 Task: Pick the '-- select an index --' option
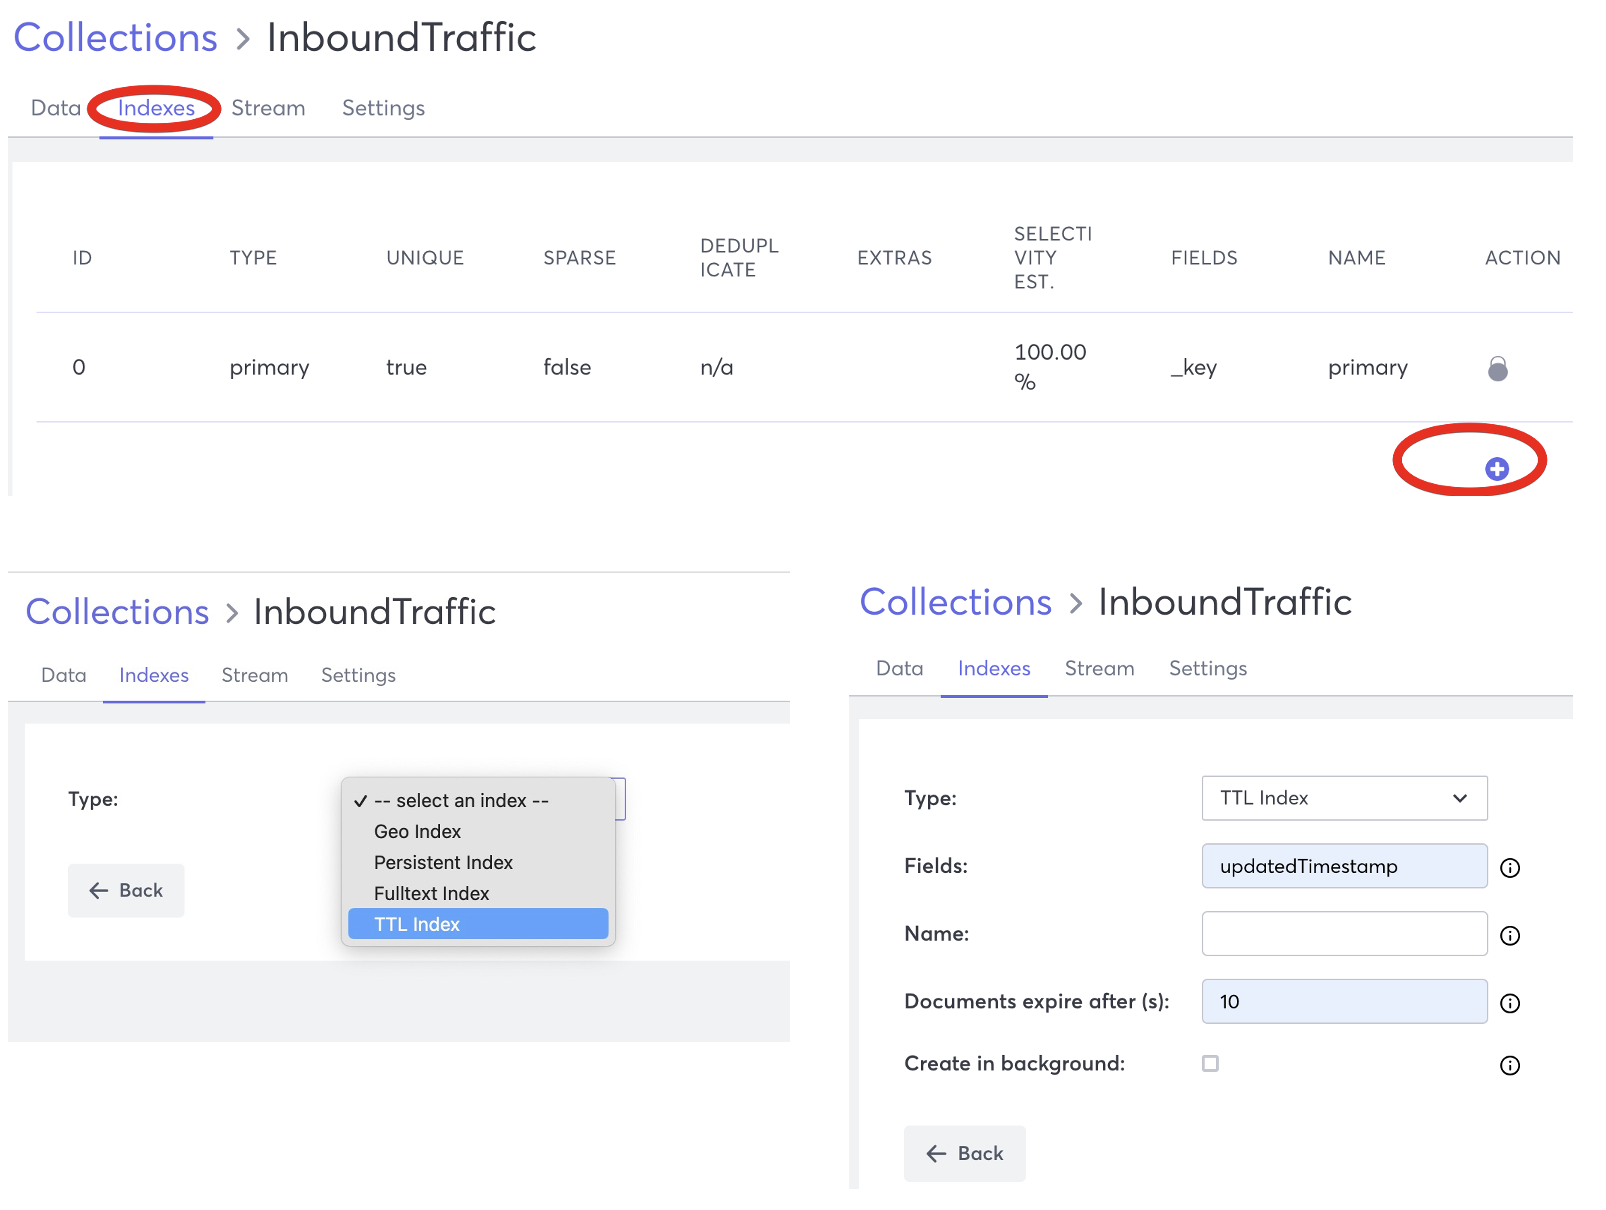coord(478,800)
